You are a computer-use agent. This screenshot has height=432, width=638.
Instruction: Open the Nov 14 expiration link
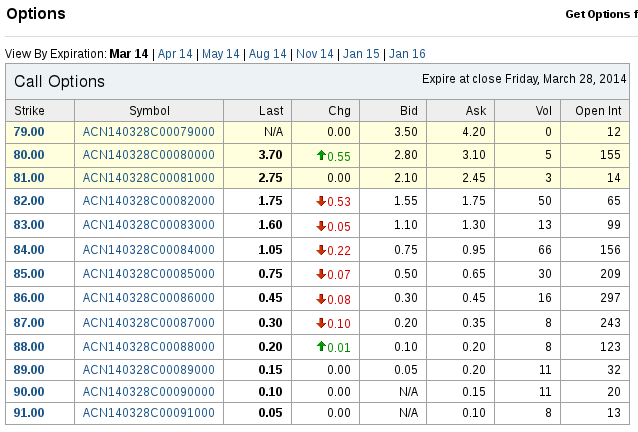315,54
